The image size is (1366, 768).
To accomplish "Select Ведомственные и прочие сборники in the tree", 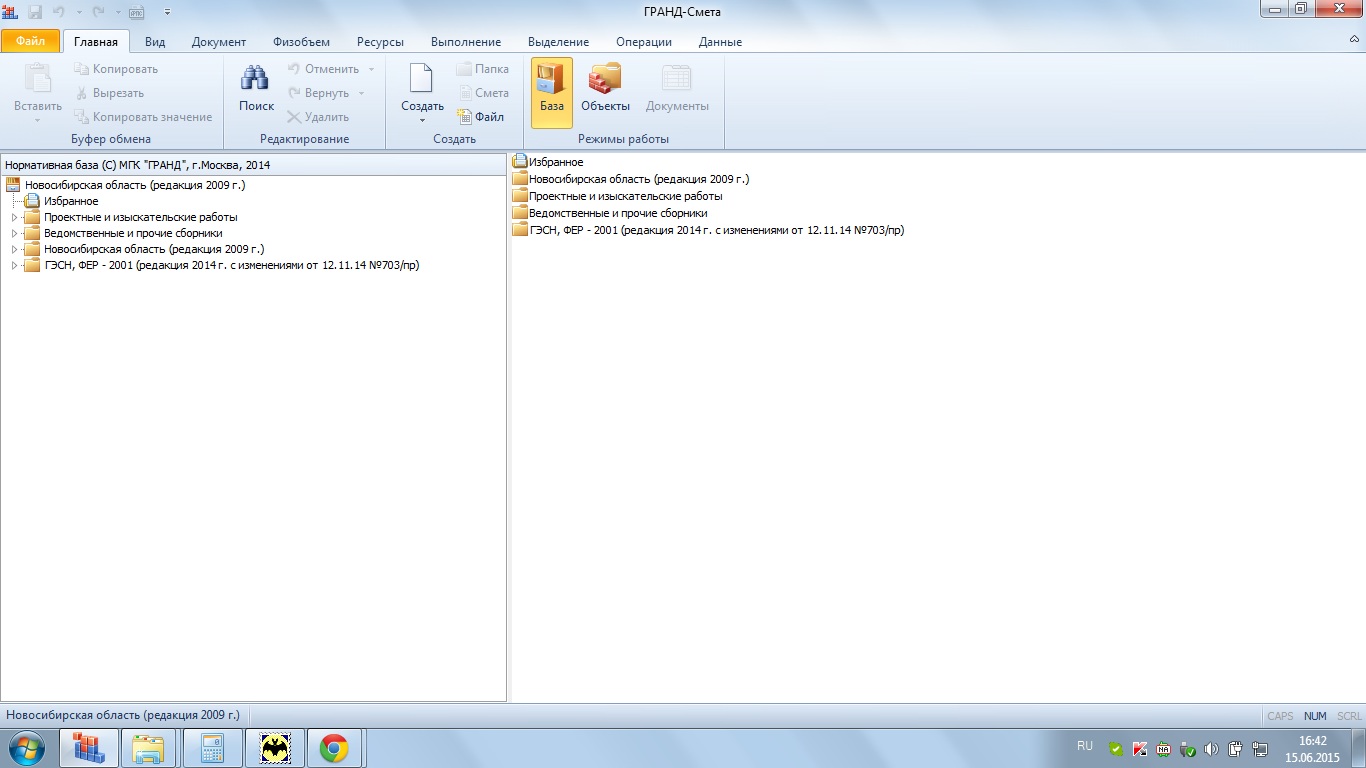I will (133, 233).
